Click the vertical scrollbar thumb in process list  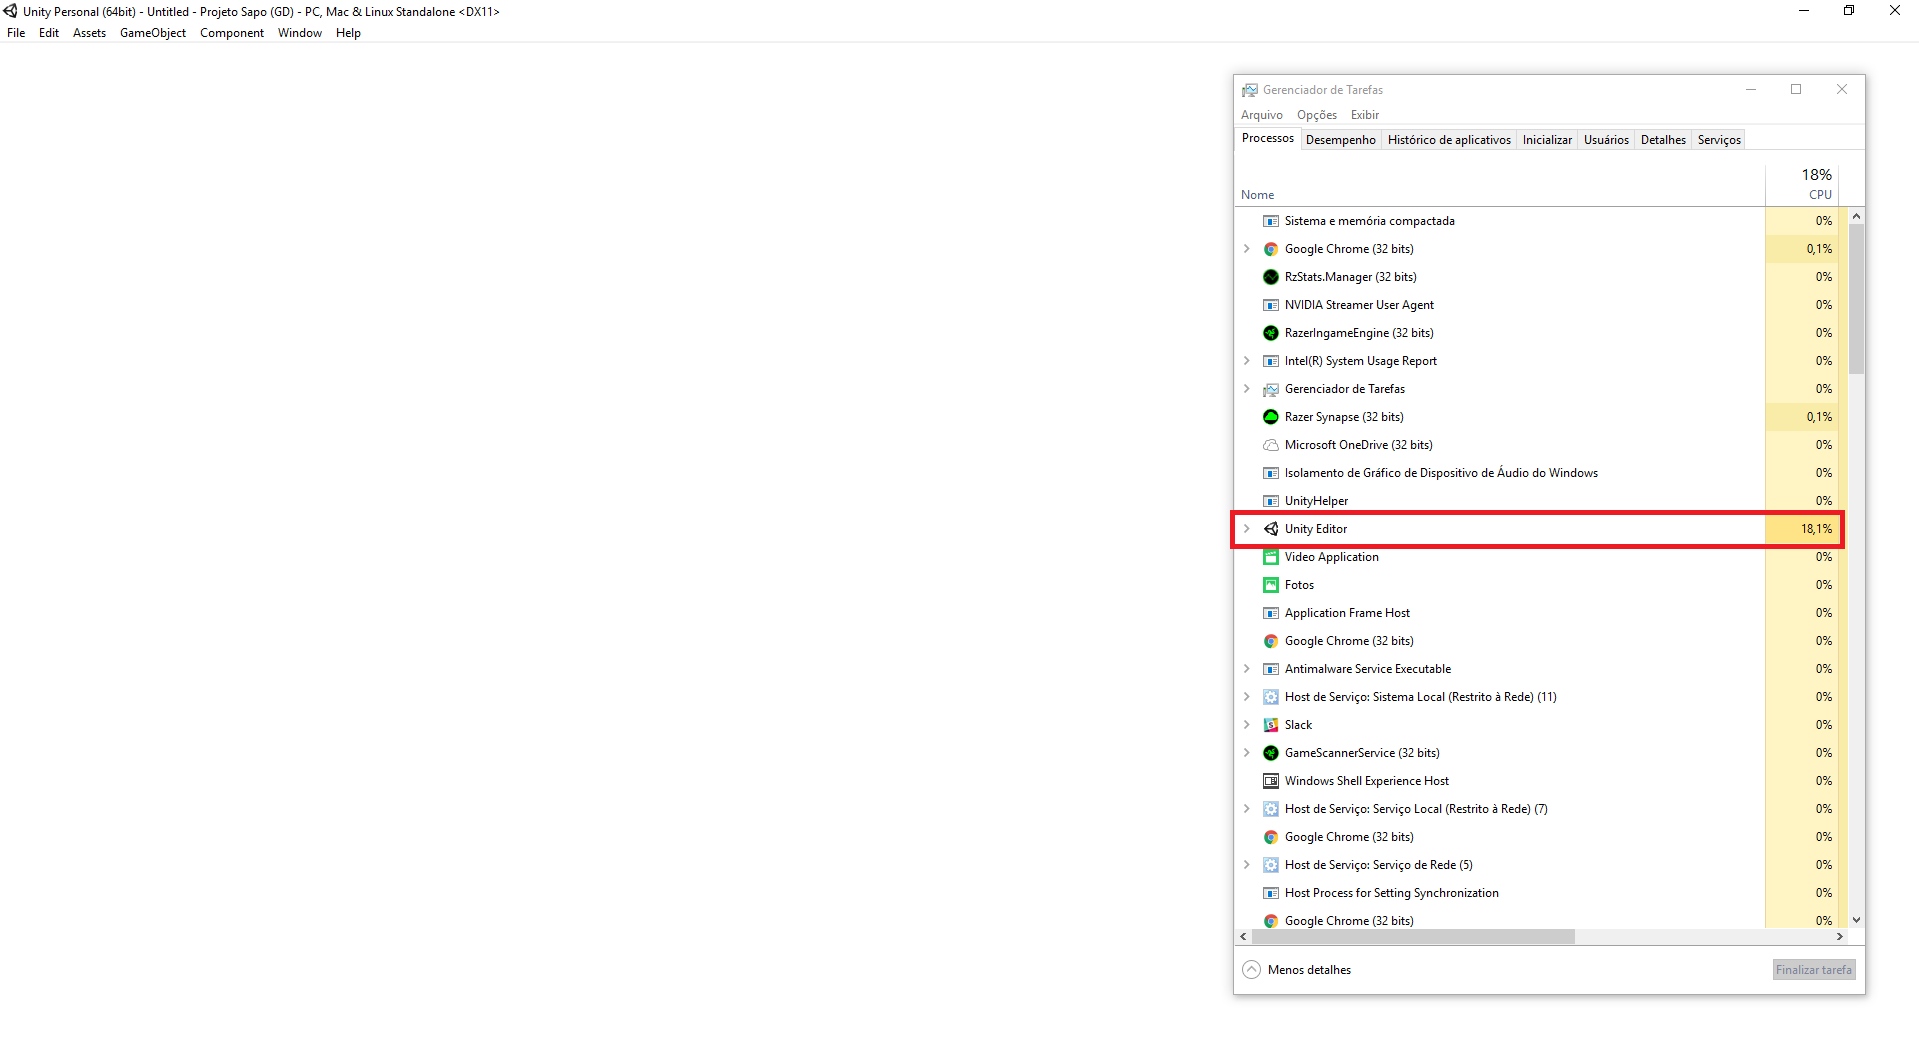[x=1856, y=299]
